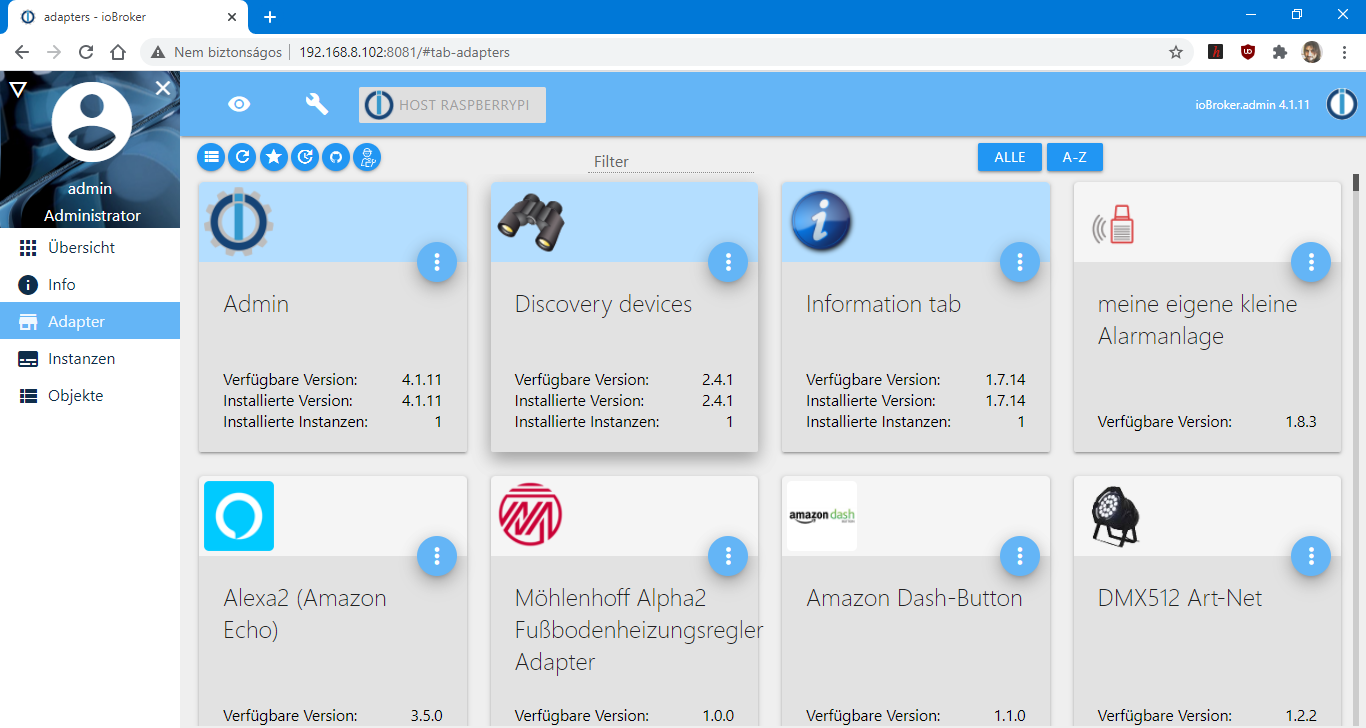Toggle A-Z alphabetical sorting
The height and width of the screenshot is (728, 1366).
[x=1074, y=157]
